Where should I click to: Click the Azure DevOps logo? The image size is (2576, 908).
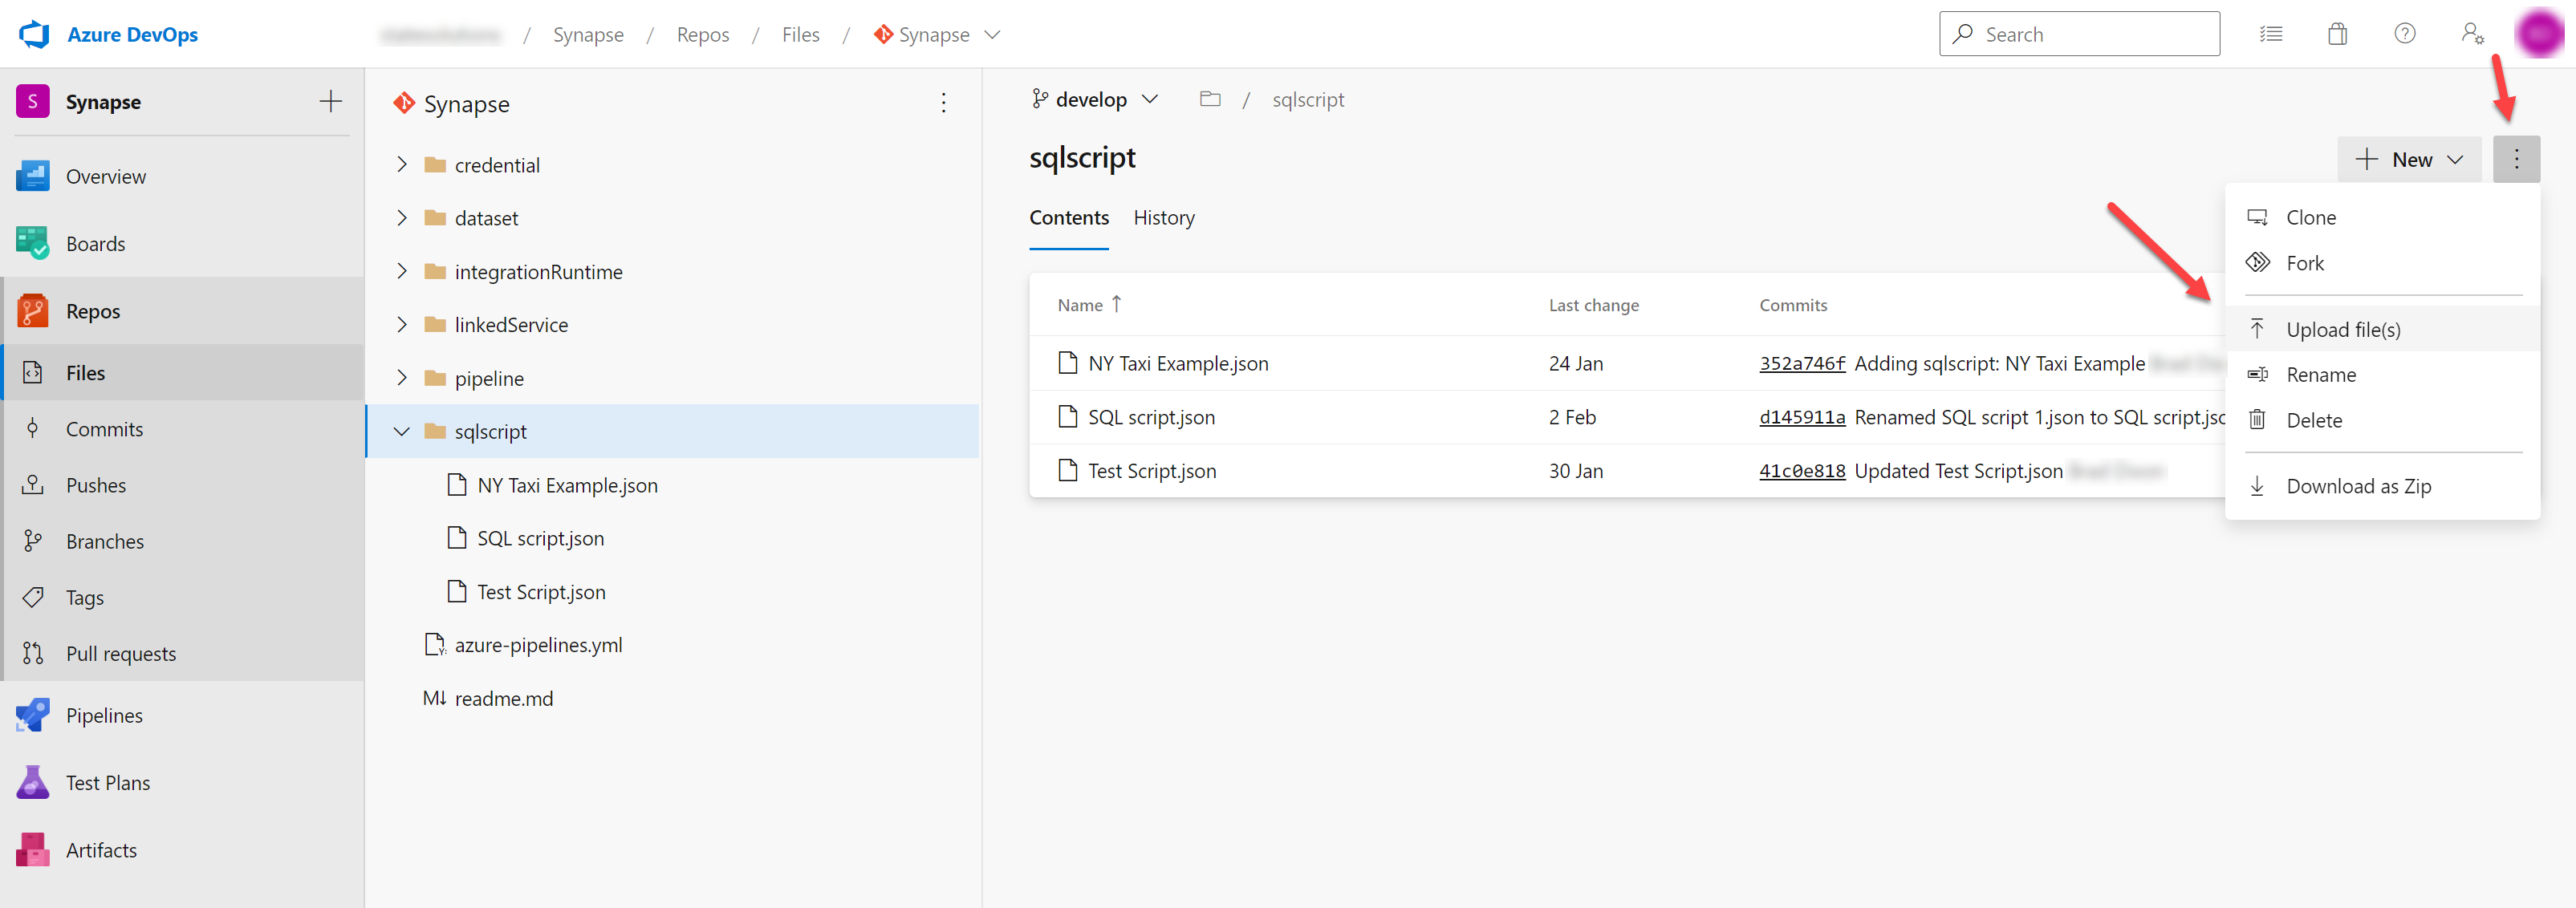[x=34, y=34]
